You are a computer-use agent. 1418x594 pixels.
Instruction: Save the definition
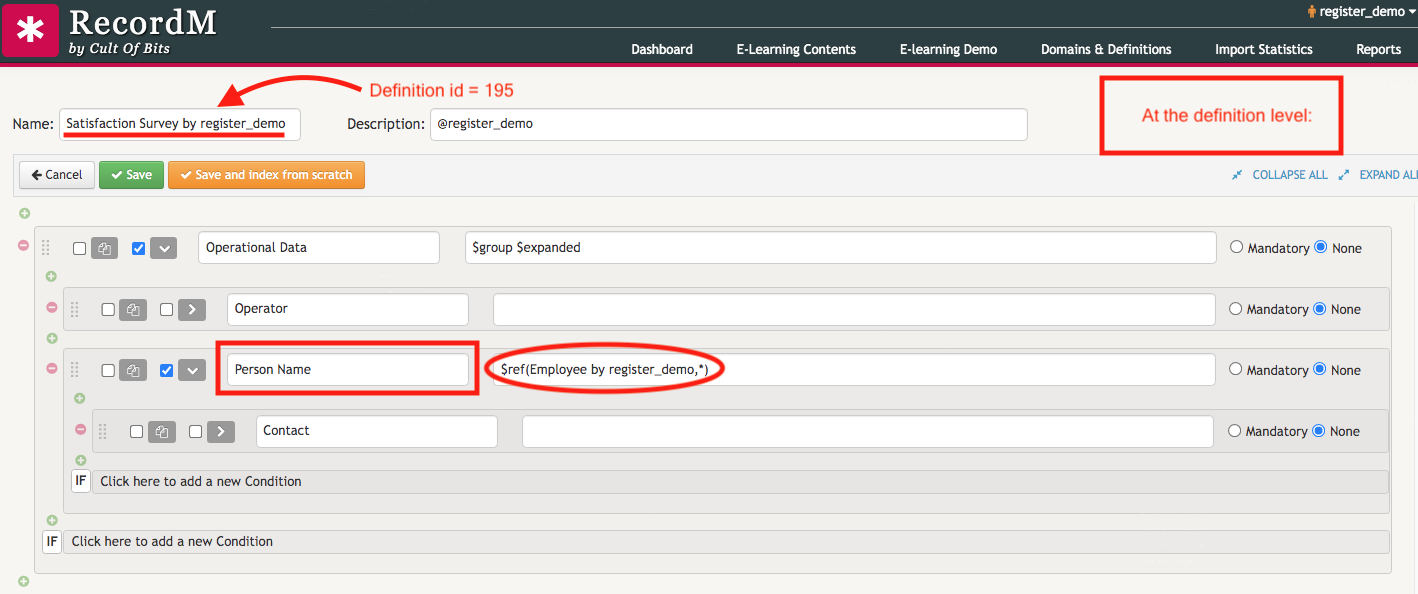coord(131,175)
